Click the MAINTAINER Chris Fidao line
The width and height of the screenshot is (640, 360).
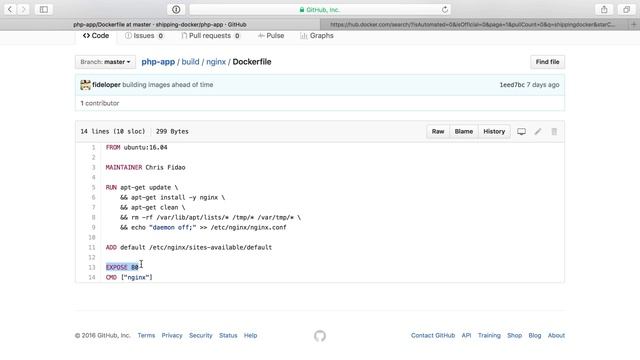click(x=145, y=167)
